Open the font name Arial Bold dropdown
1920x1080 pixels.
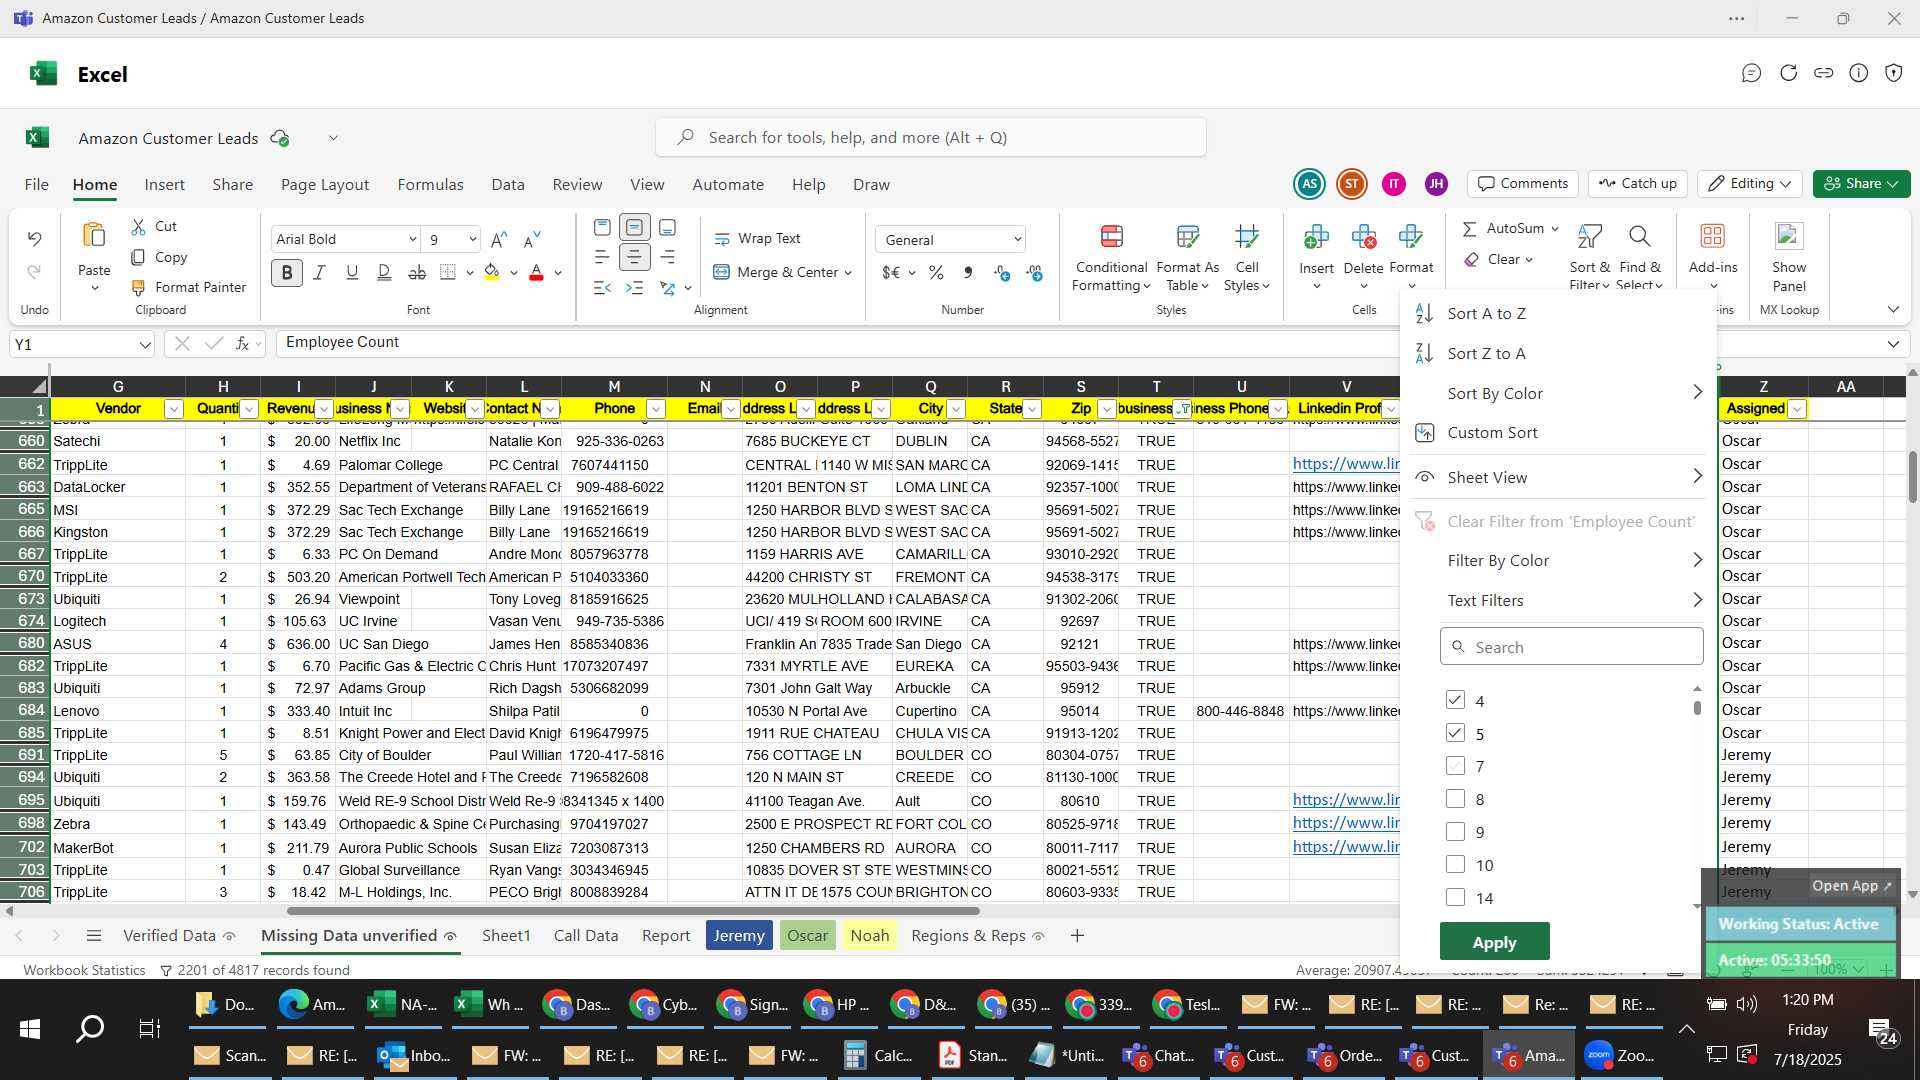coord(412,239)
